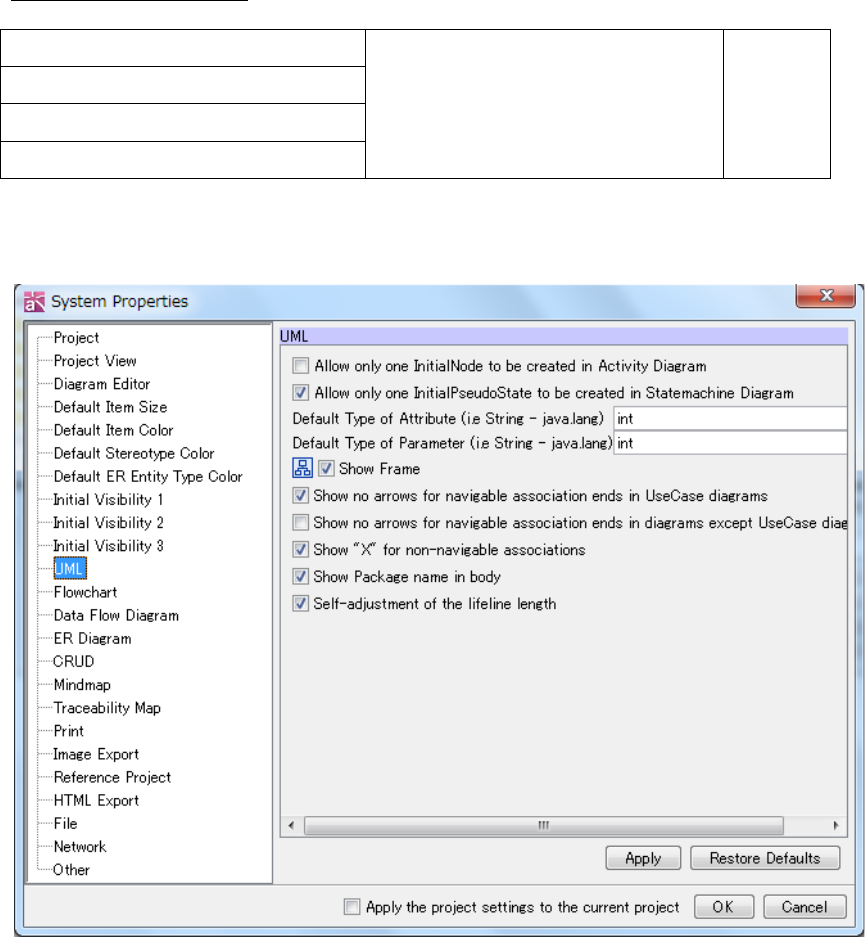This screenshot has width=865, height=937.
Task: Open Mindmap settings
Action: (x=82, y=685)
